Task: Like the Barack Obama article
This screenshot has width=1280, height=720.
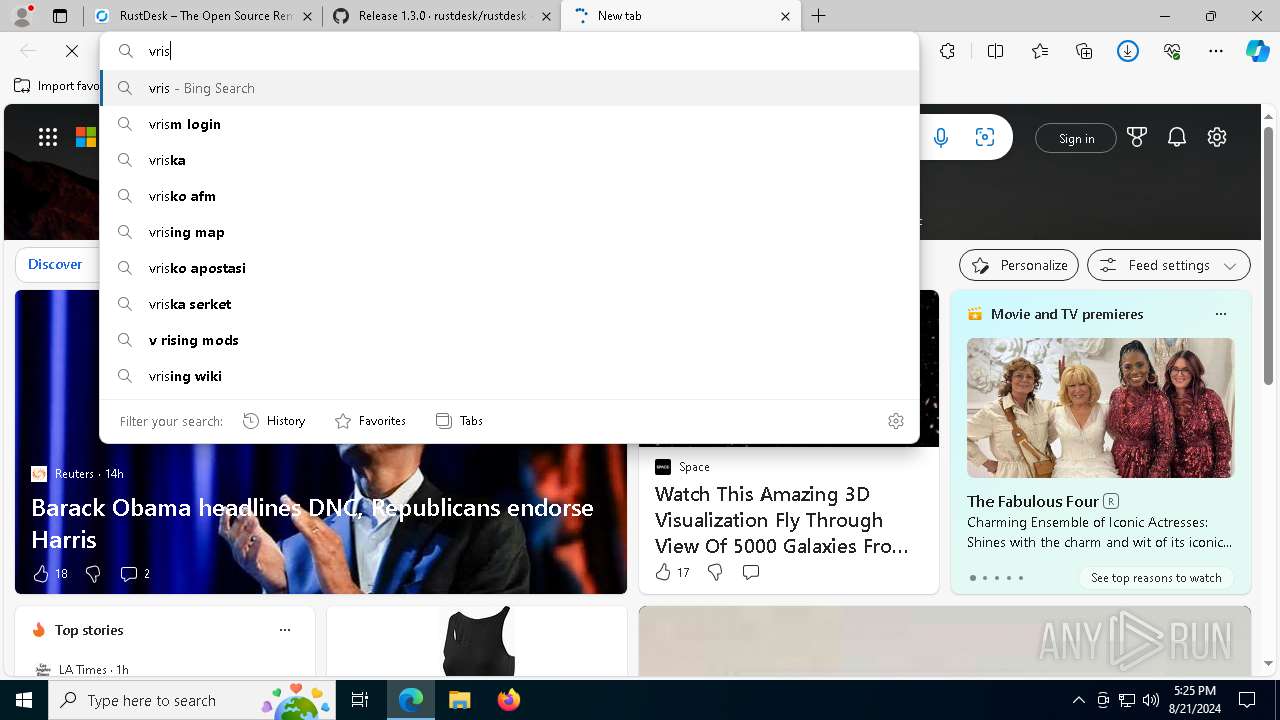Action: pyautogui.click(x=50, y=574)
